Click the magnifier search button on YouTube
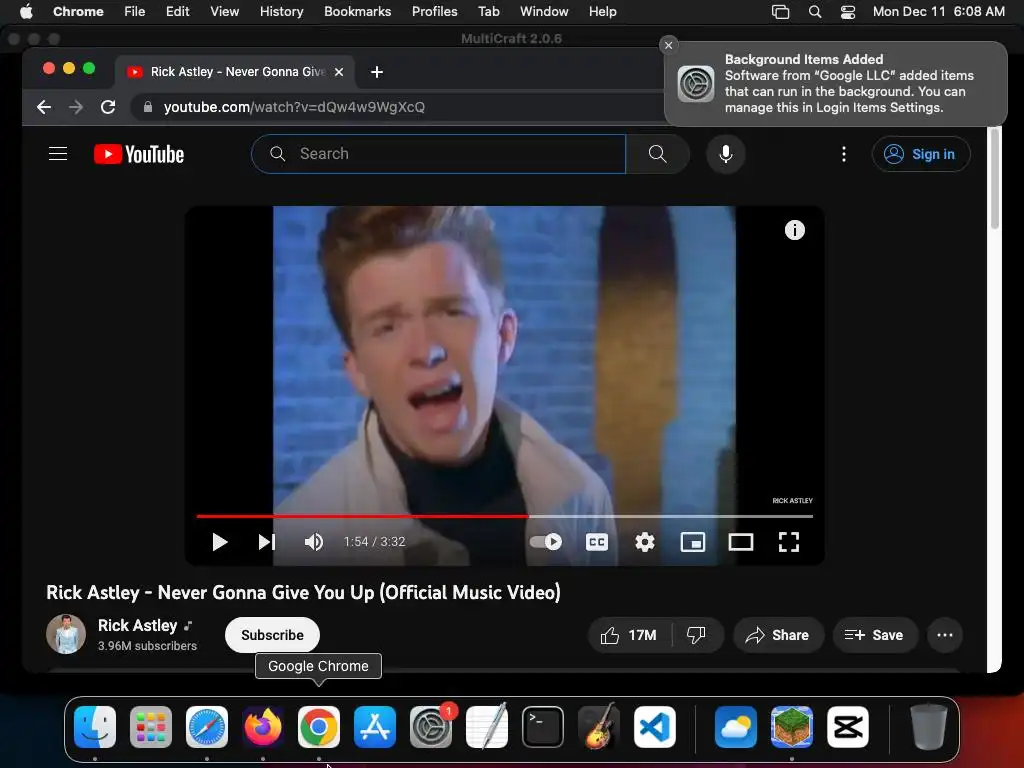Viewport: 1024px width, 768px height. tap(658, 154)
